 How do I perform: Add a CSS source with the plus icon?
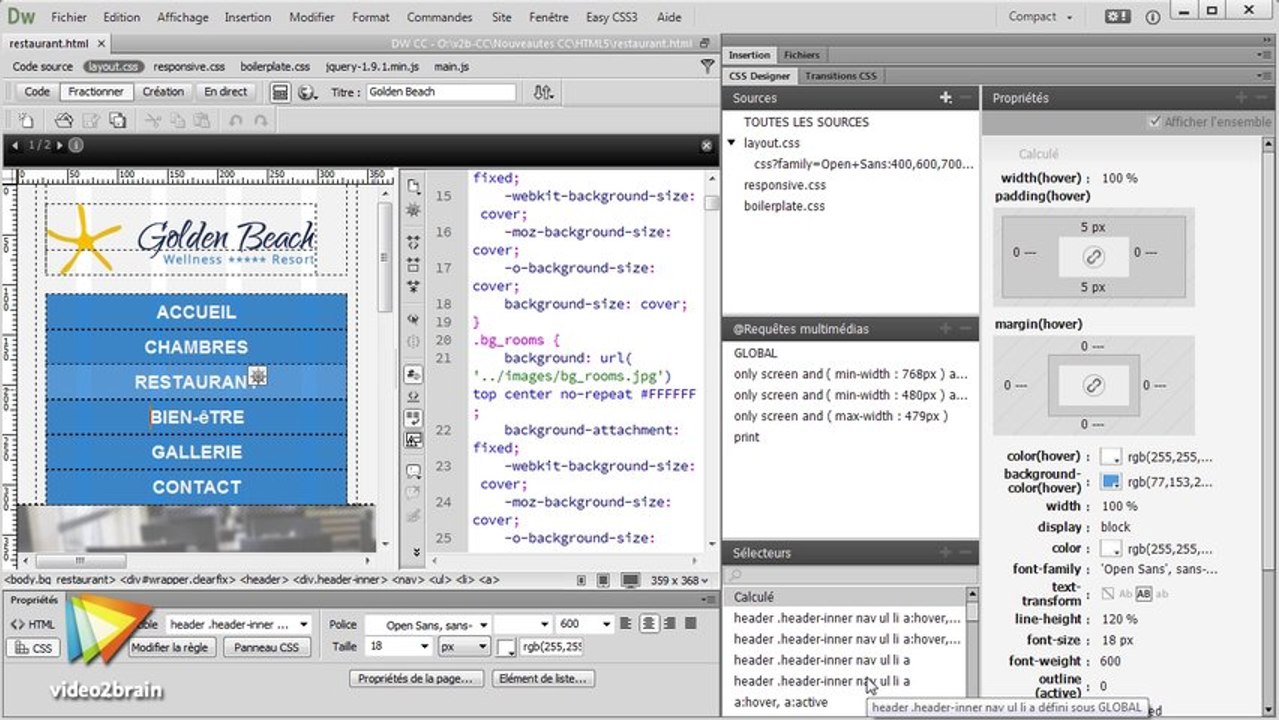945,98
